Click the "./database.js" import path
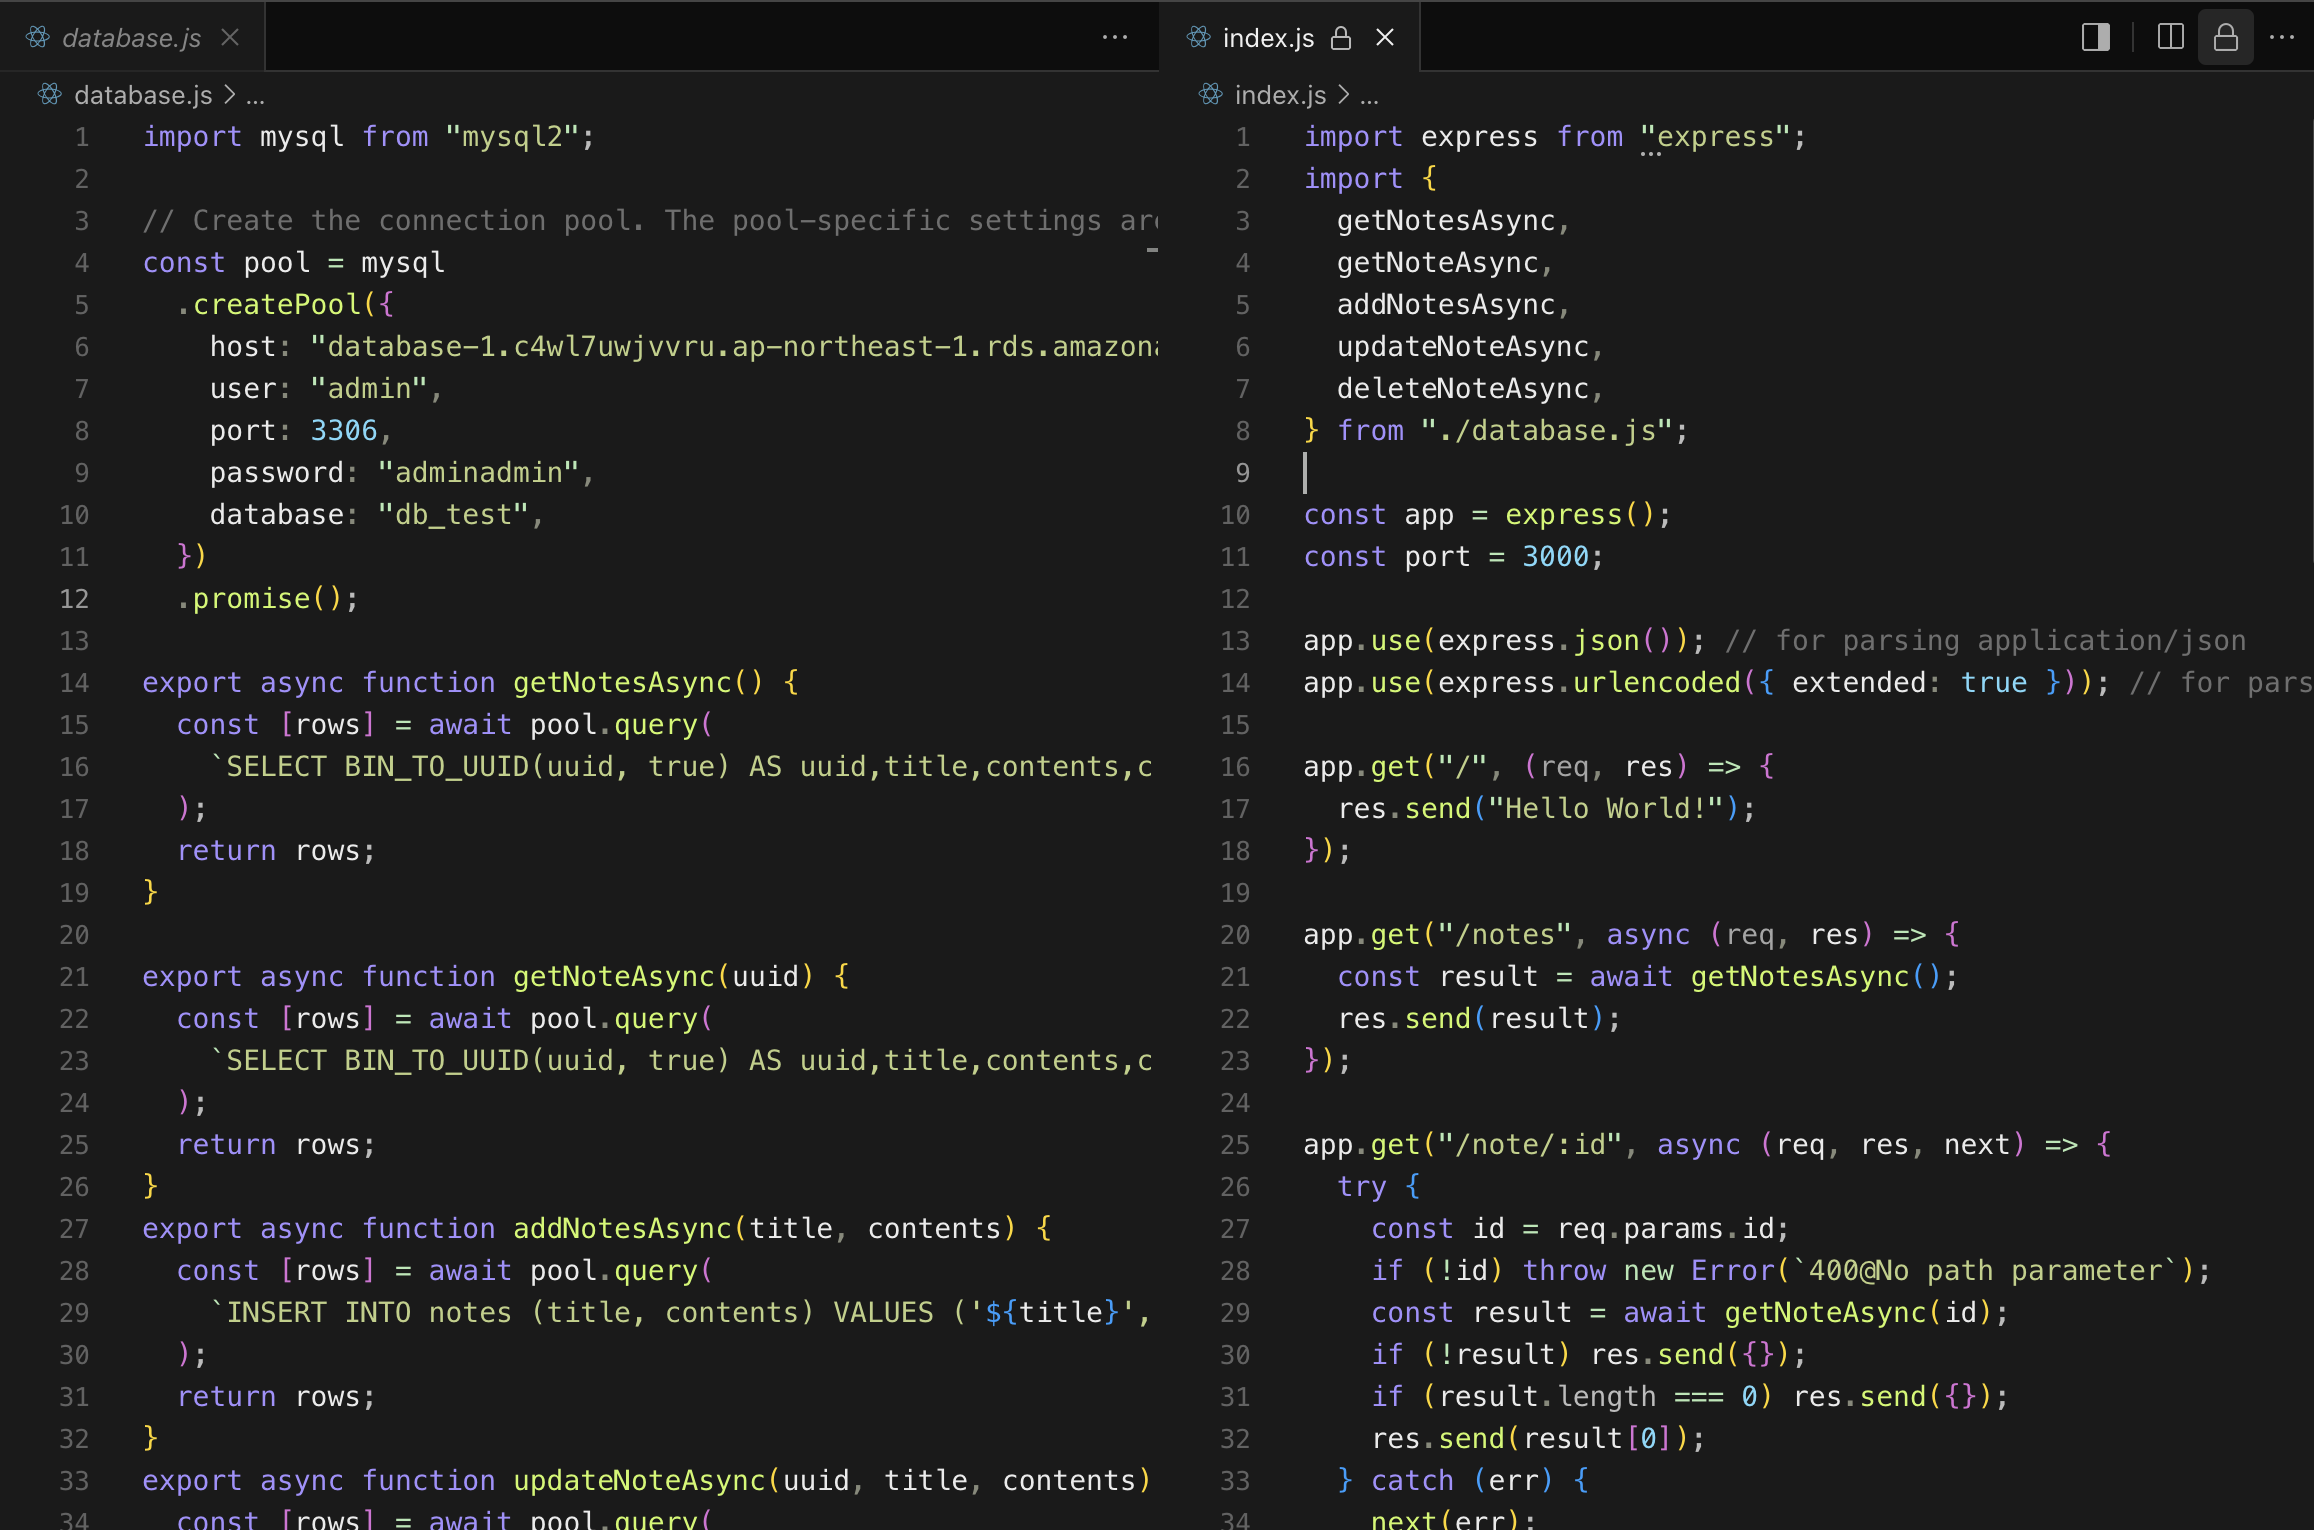Screen dimensions: 2314x1530 pos(1547,431)
